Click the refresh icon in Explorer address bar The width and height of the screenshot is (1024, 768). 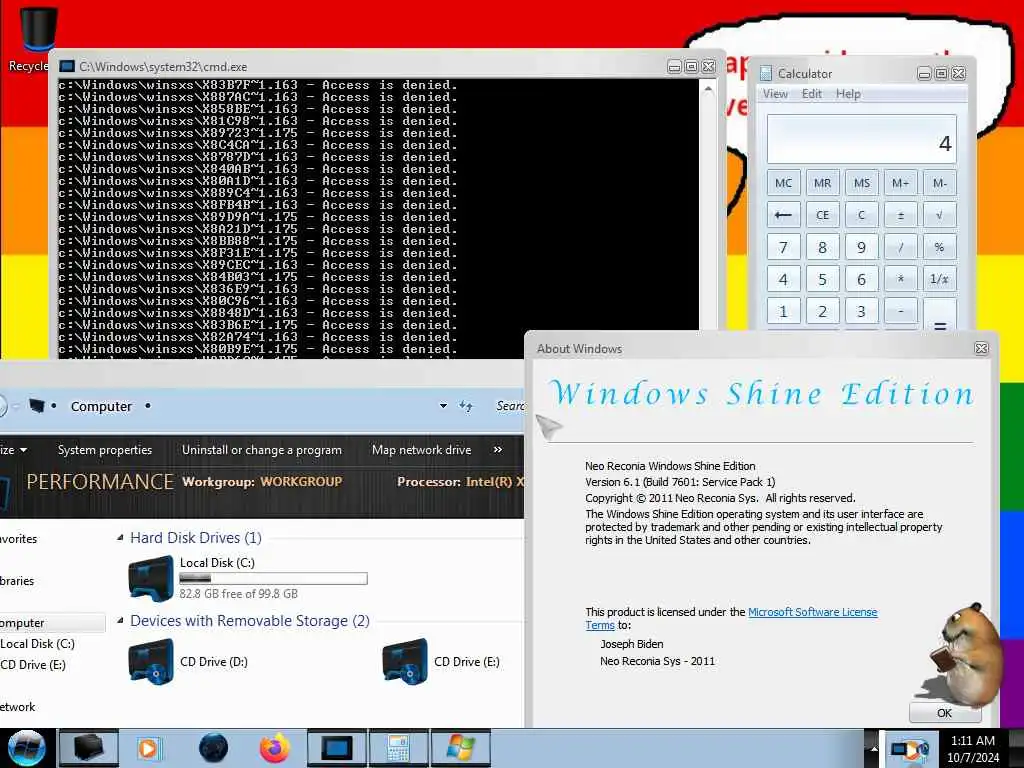tap(466, 406)
